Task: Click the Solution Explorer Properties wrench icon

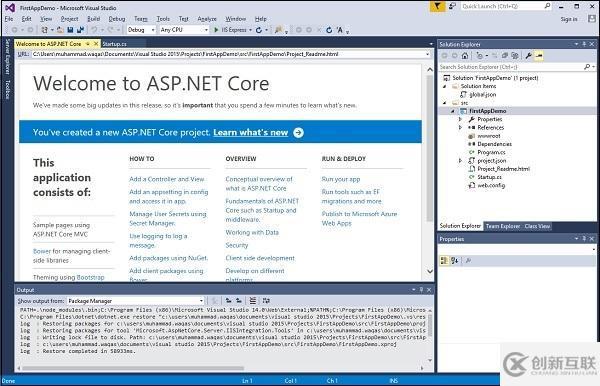Action: tap(528, 56)
